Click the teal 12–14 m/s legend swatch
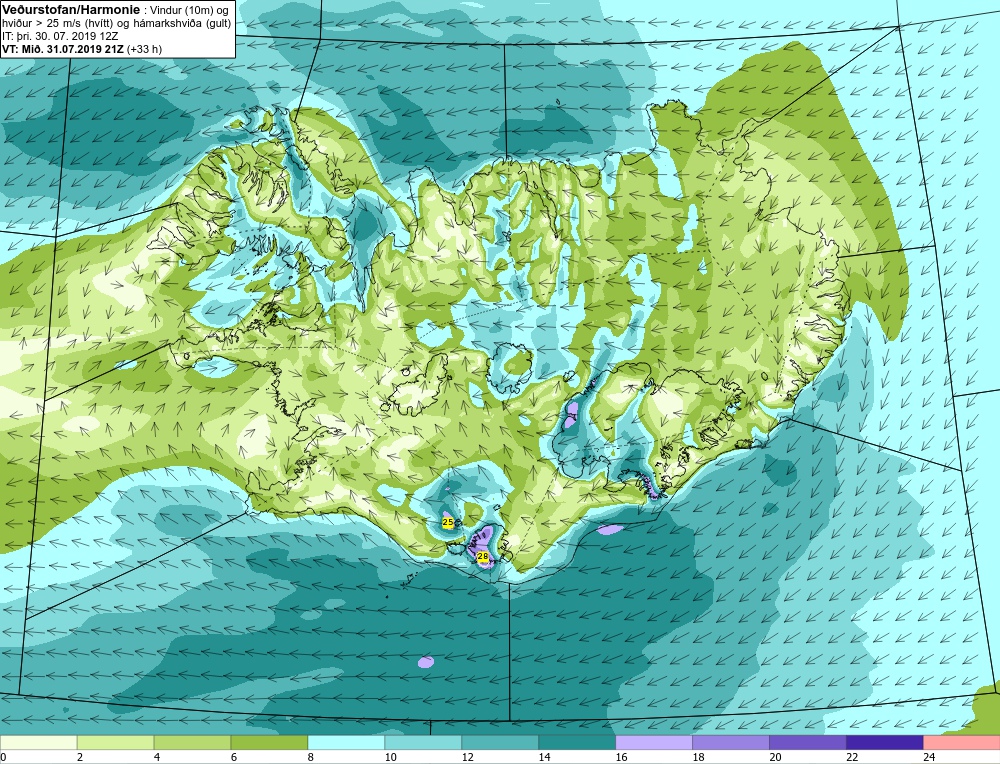The height and width of the screenshot is (764, 1000). [x=500, y=743]
